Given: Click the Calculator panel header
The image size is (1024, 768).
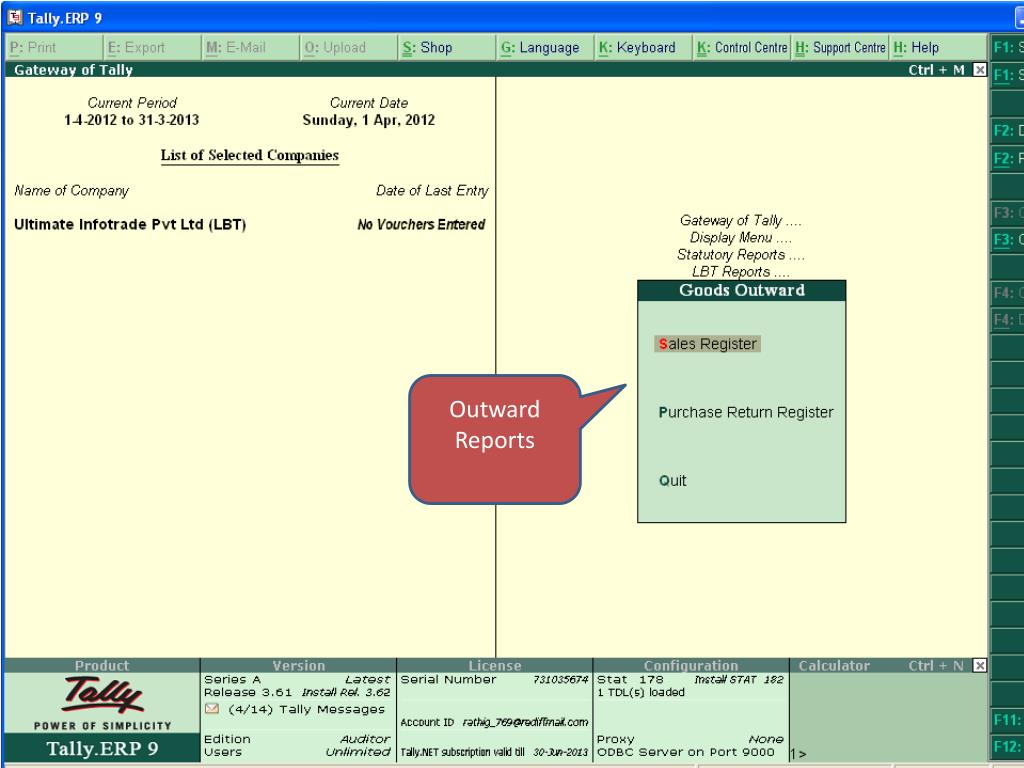Looking at the screenshot, I should coord(834,665).
